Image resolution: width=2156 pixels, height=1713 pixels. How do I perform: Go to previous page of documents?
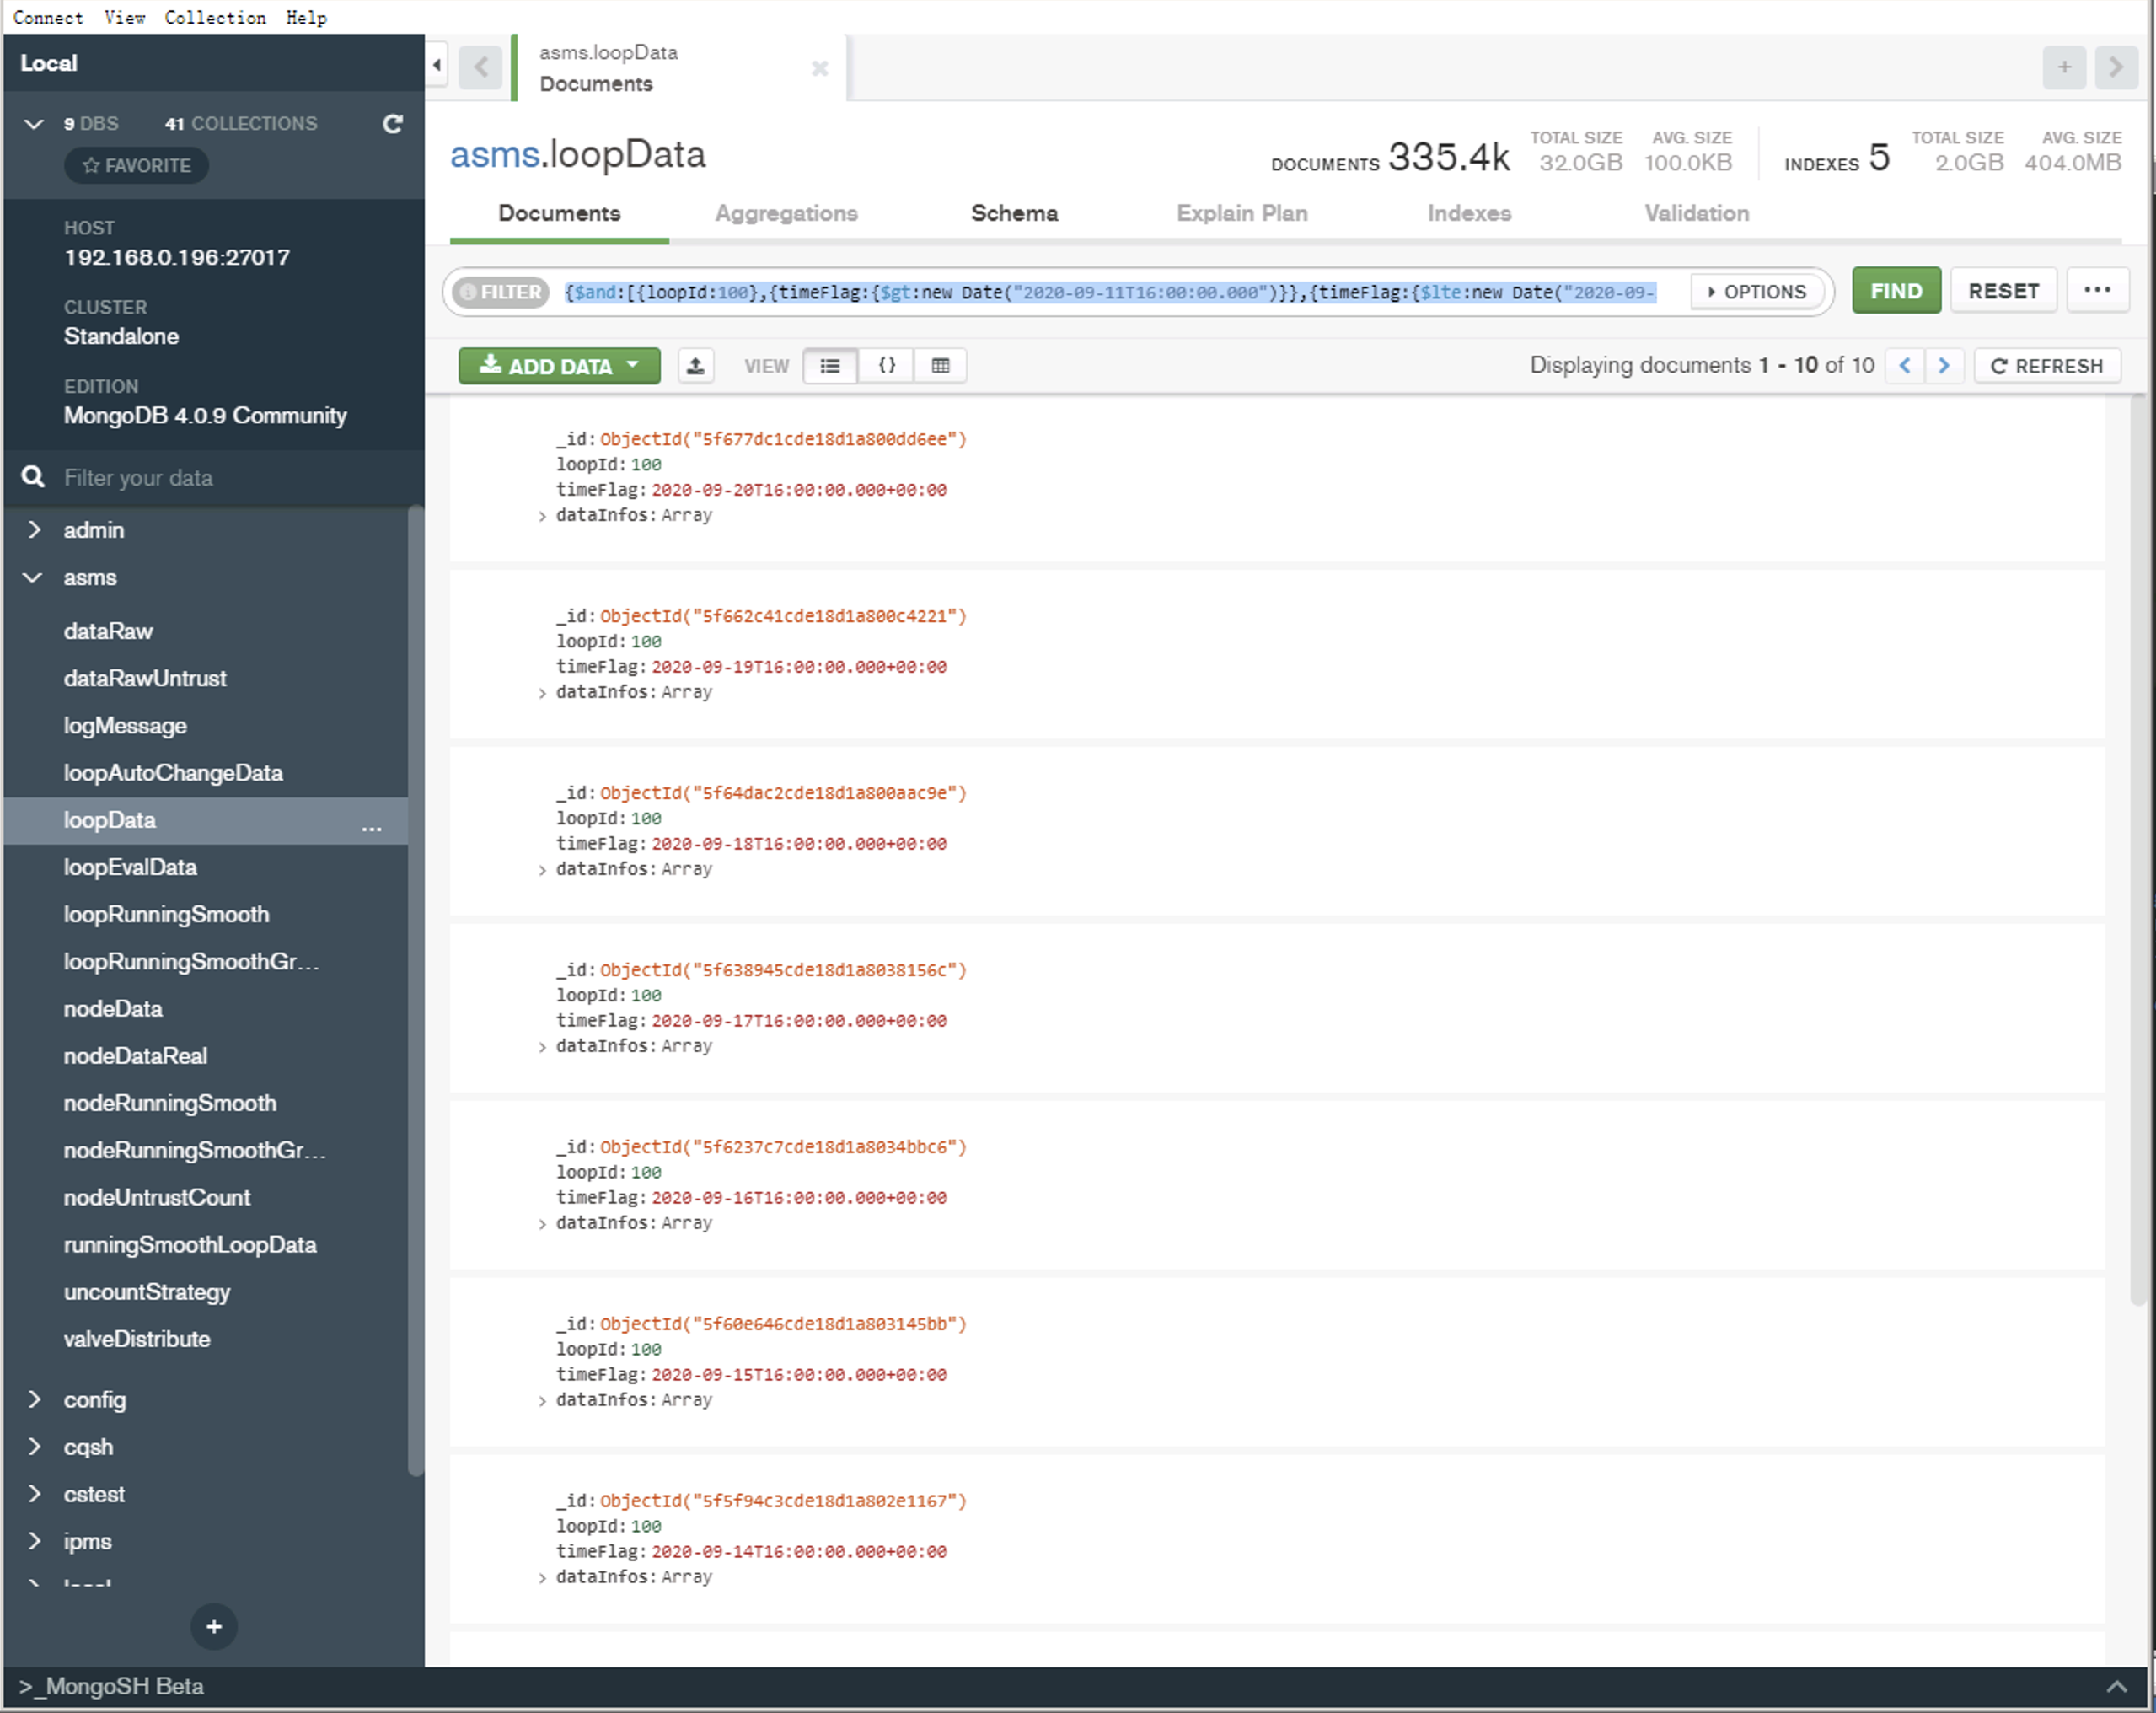(x=1905, y=366)
